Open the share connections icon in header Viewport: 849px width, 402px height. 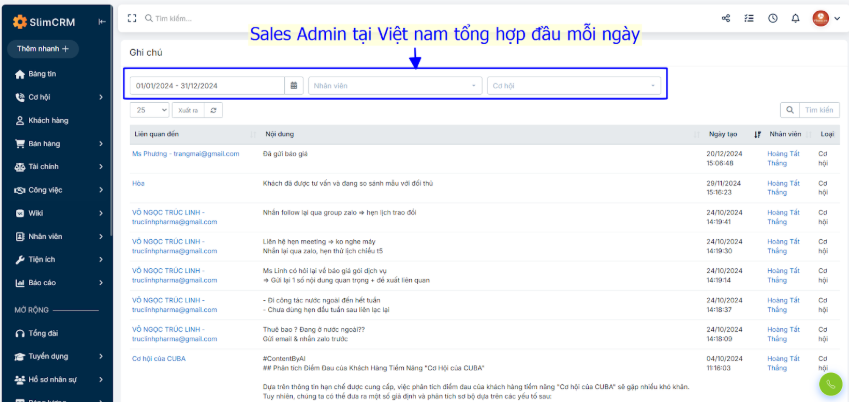point(725,18)
